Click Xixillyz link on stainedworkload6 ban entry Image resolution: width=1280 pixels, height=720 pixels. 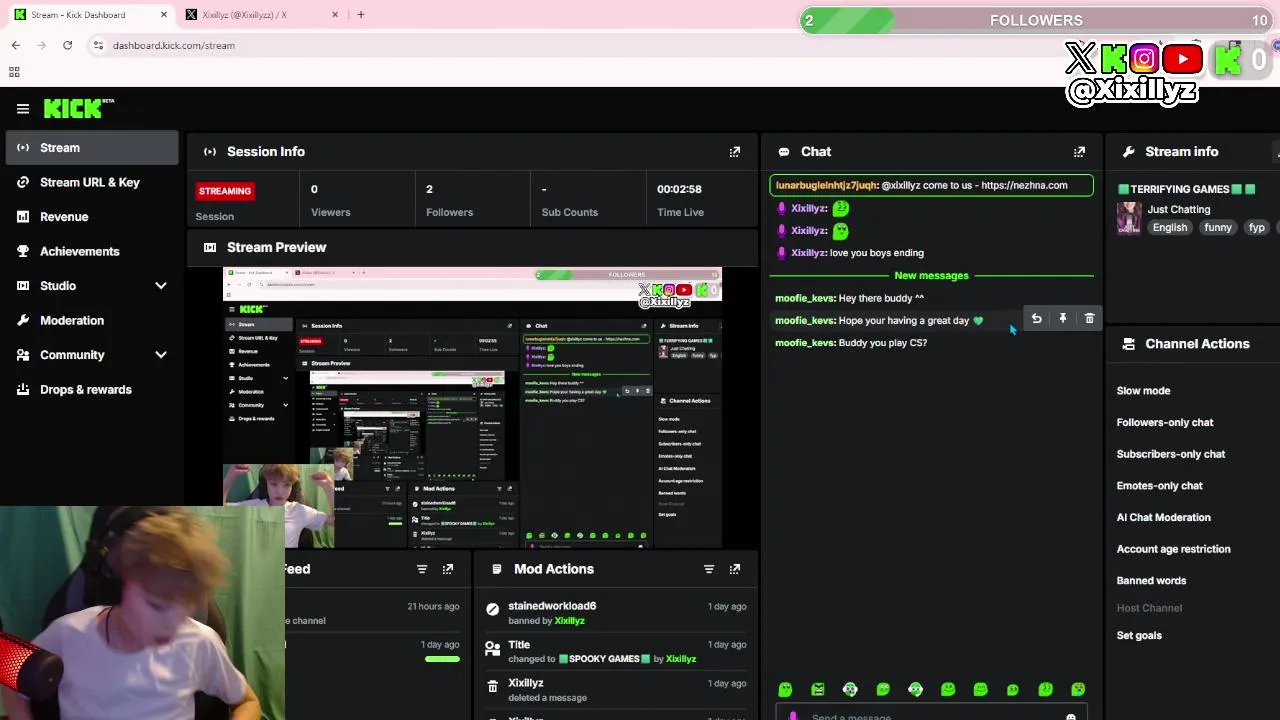[x=570, y=621]
